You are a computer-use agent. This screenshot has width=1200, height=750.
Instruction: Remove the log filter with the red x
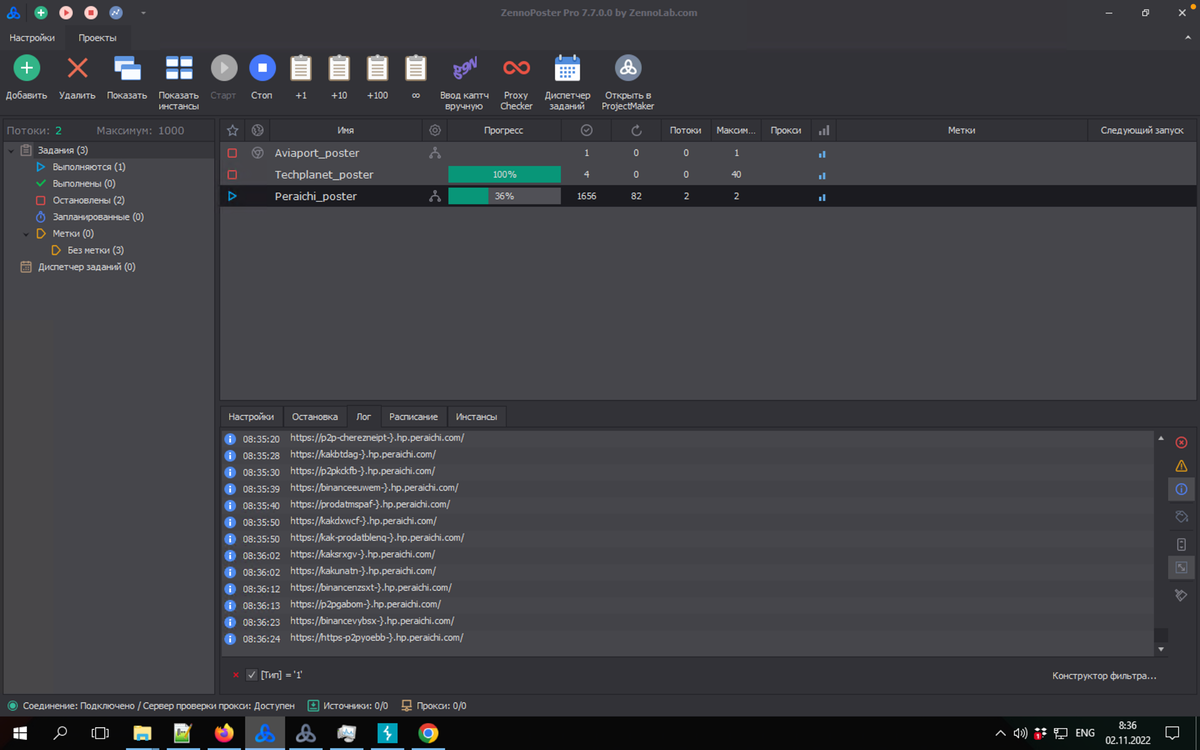[236, 675]
